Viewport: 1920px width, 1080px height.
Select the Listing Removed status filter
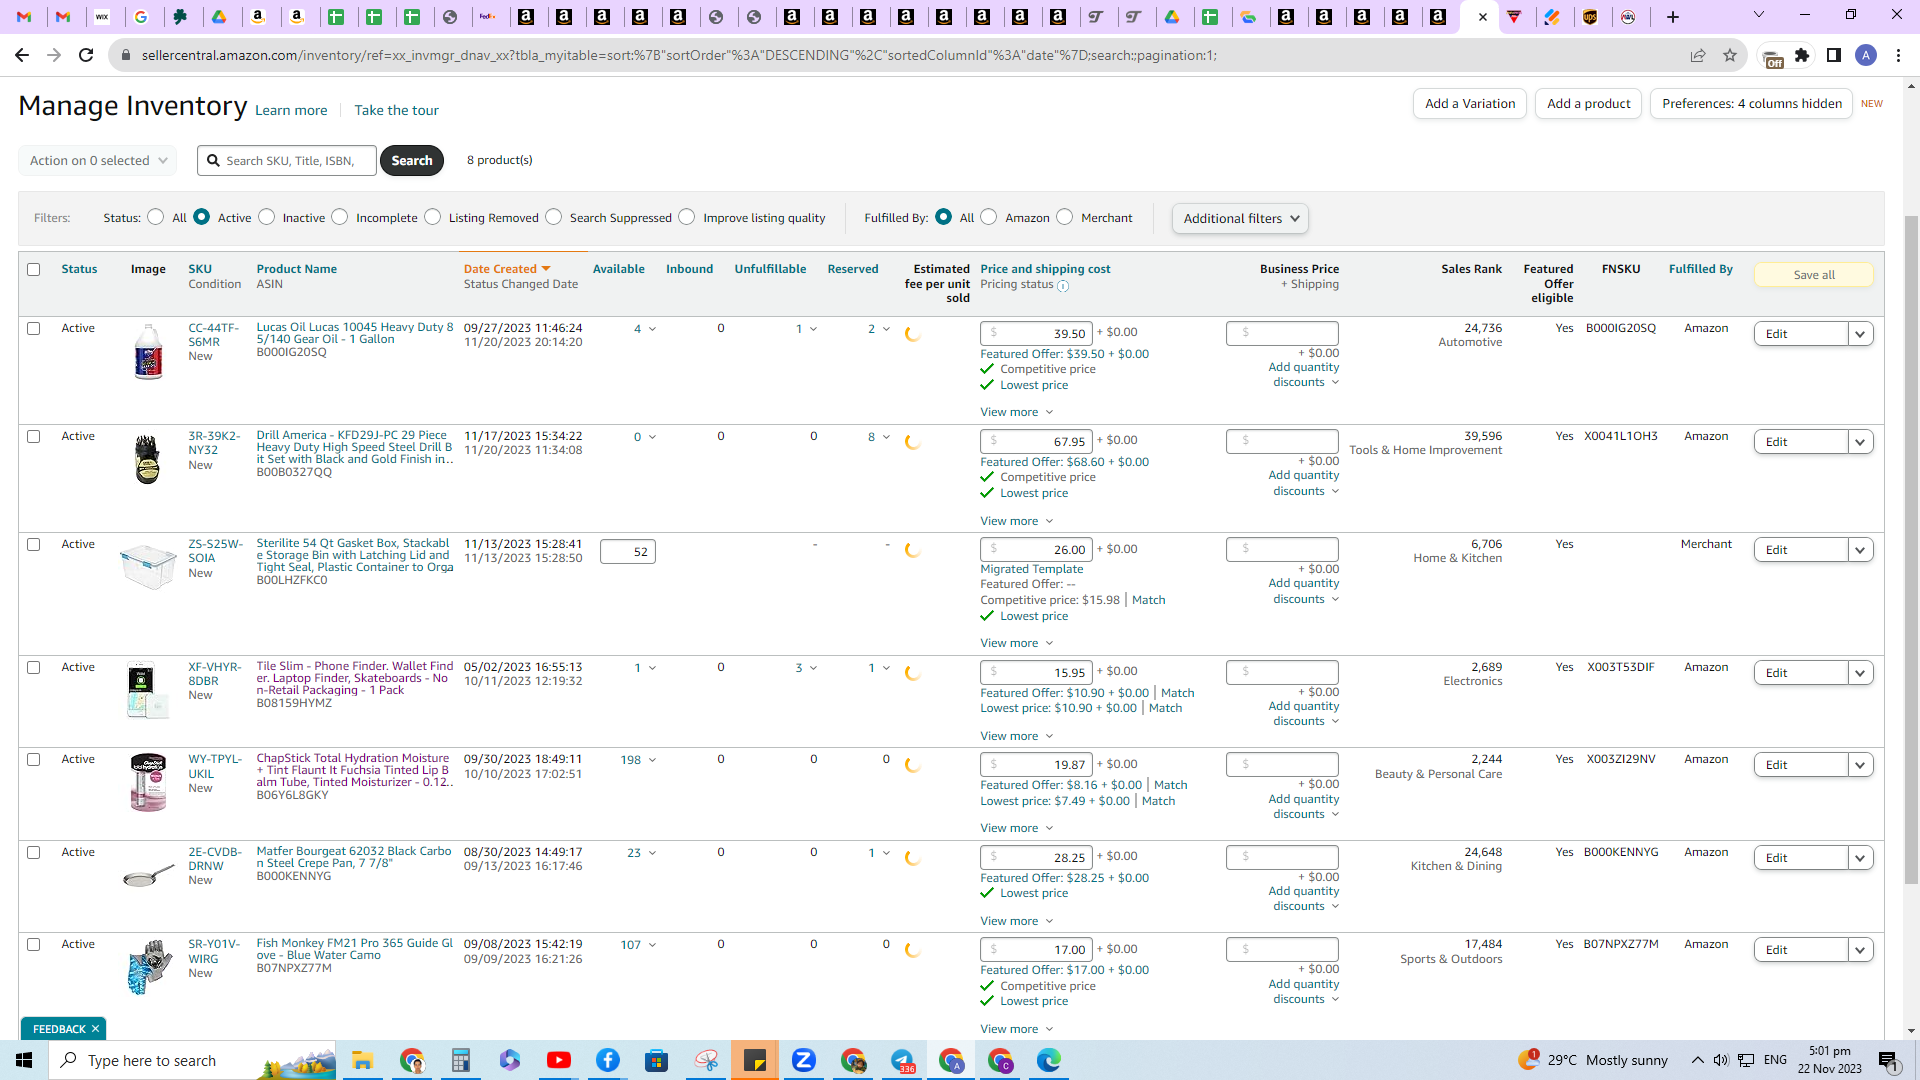pos(433,217)
